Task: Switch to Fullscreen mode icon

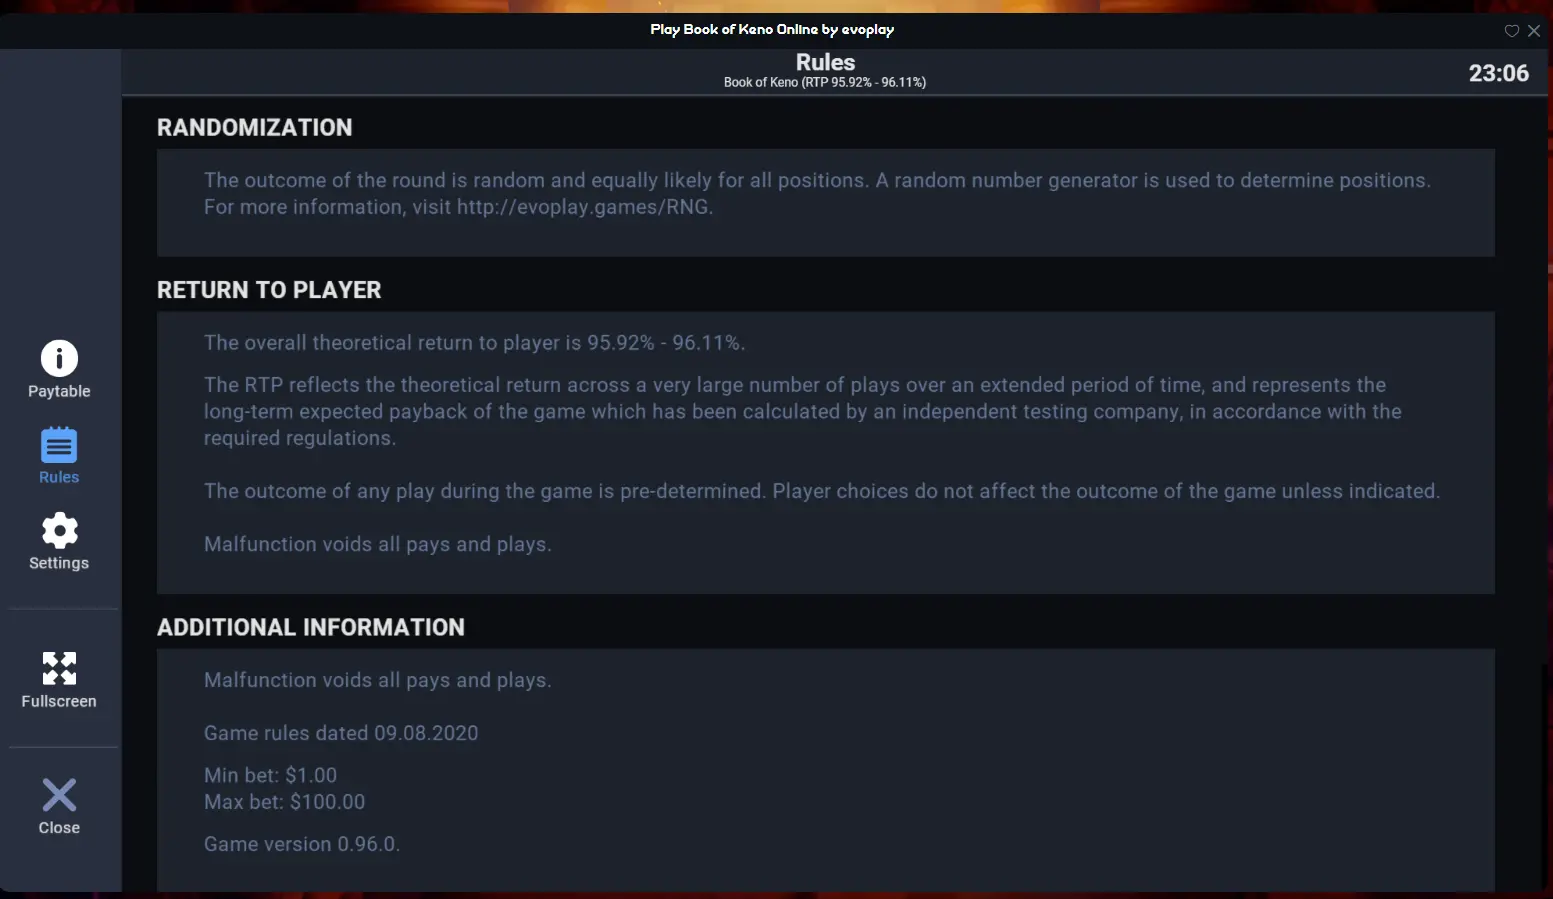Action: point(59,668)
